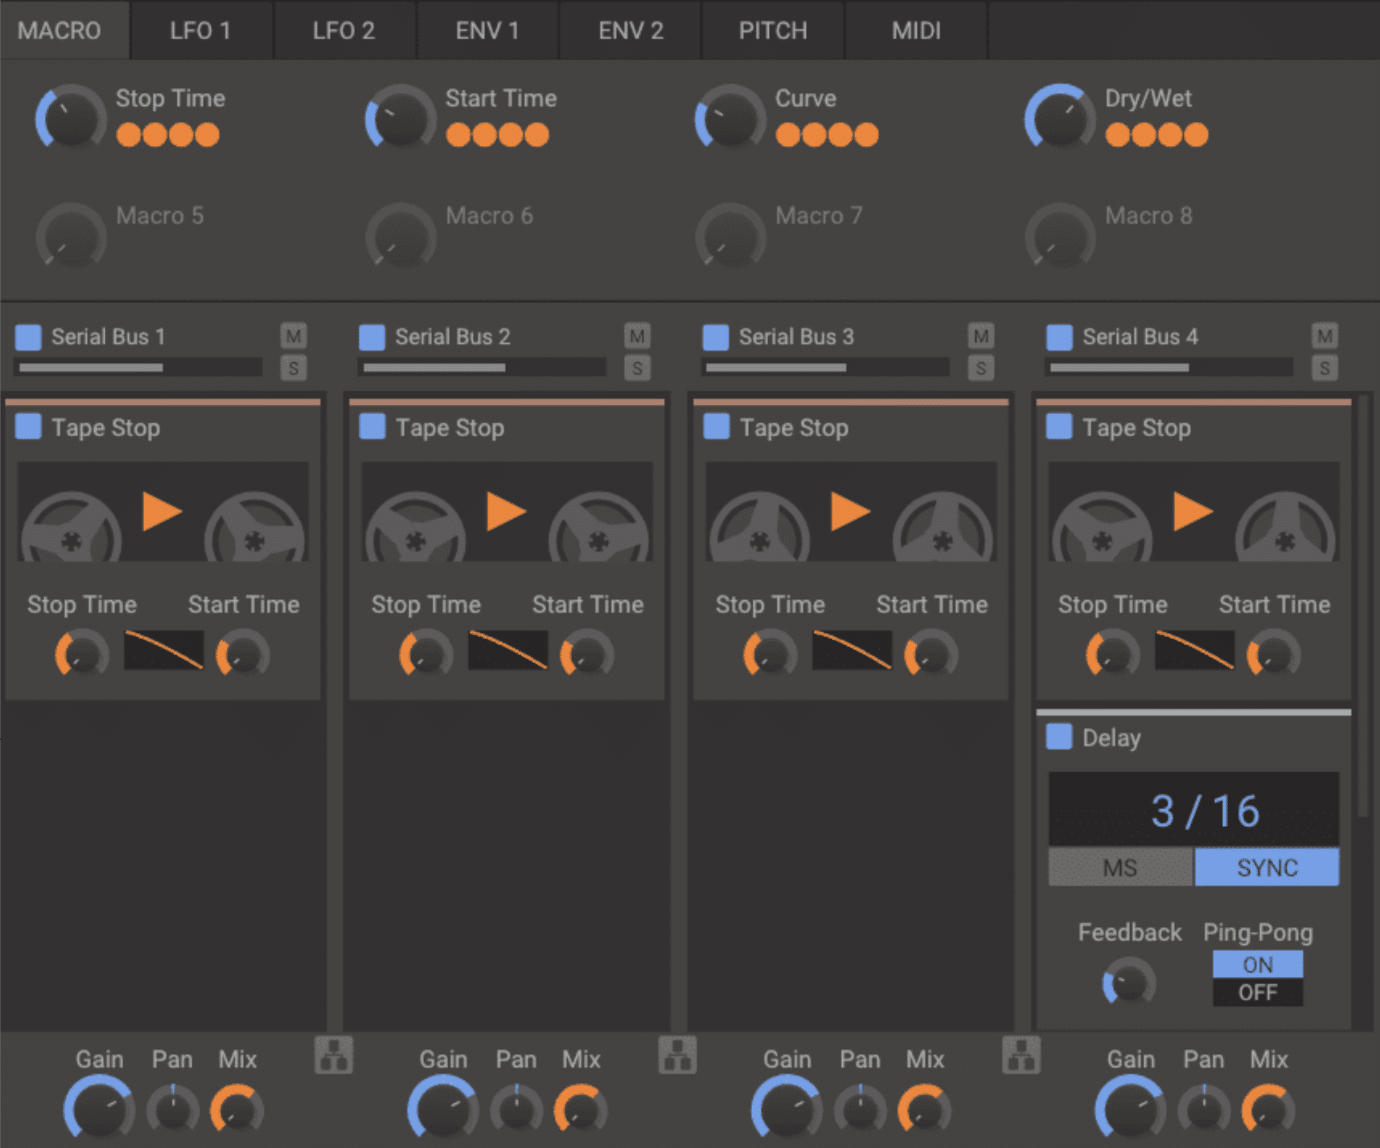Click the curve display in Serial Bus 4 Tape Stop
This screenshot has height=1148, width=1380.
1194,650
